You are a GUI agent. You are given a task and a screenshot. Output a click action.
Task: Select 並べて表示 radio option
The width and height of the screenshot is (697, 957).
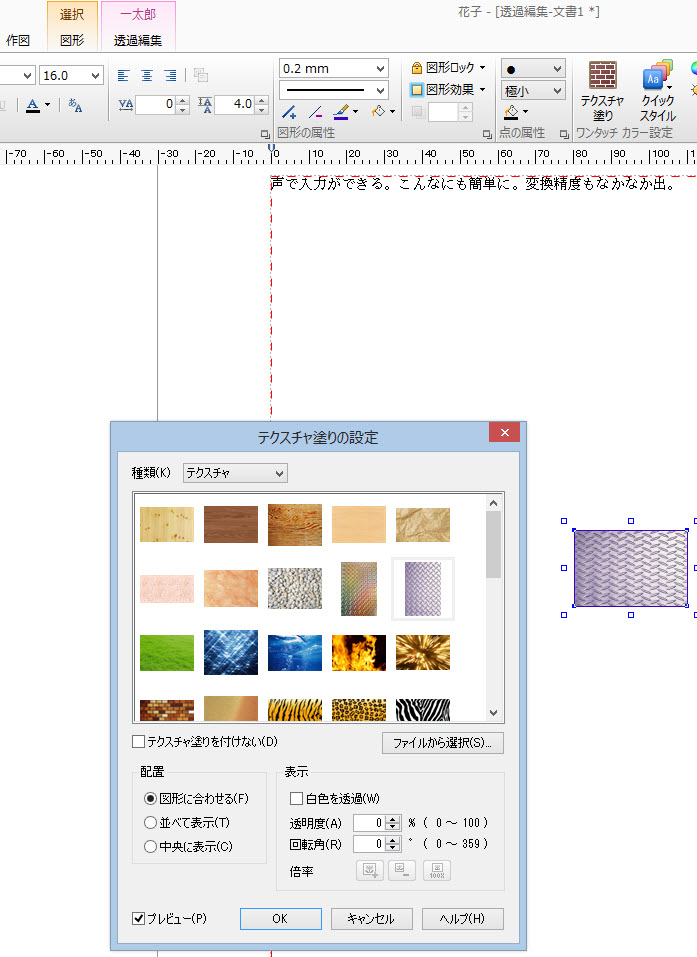[x=150, y=822]
